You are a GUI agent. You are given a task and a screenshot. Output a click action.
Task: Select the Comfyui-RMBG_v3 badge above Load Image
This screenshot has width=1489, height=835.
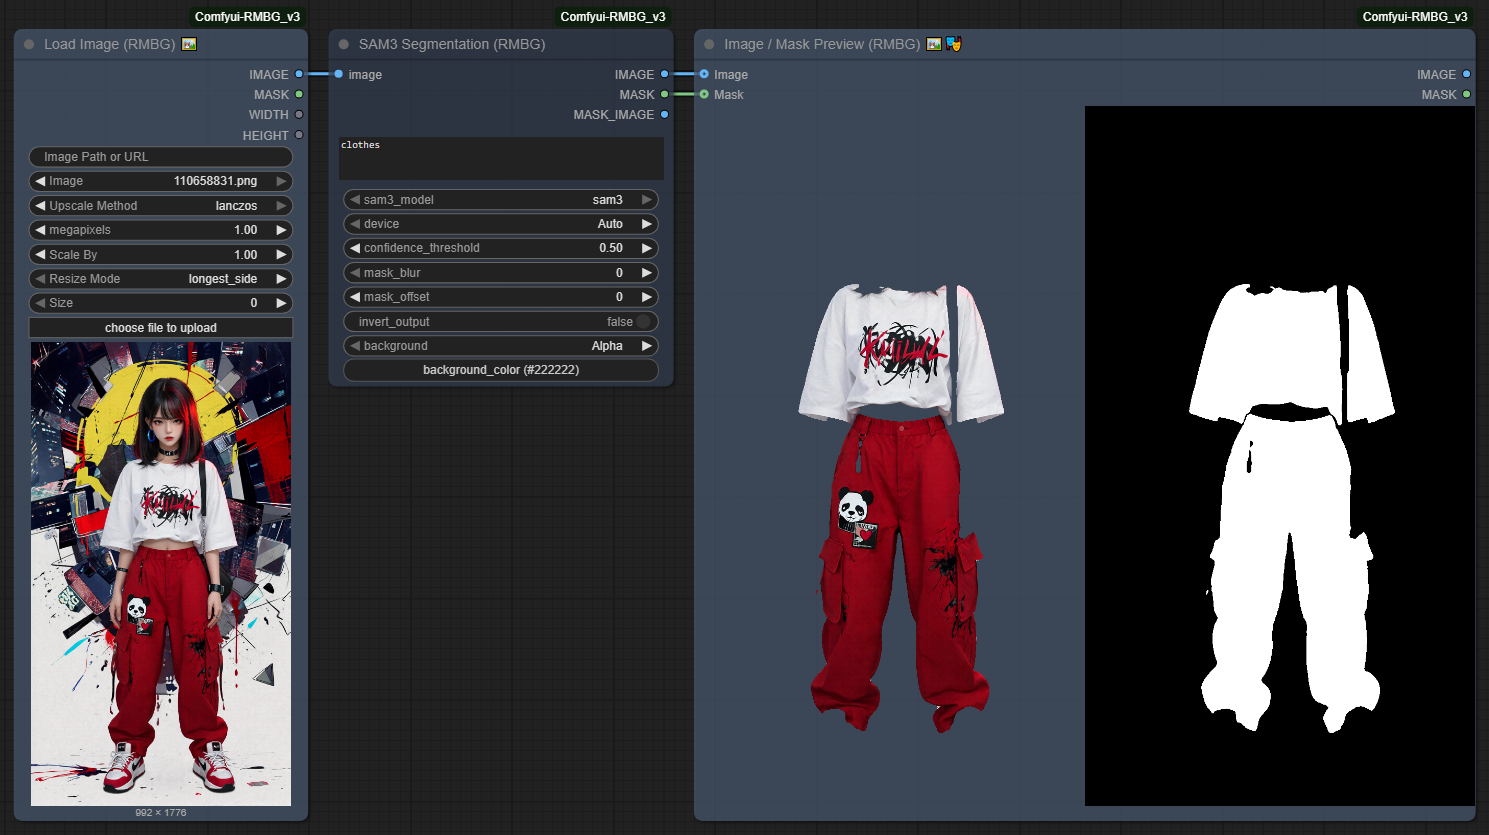(247, 16)
